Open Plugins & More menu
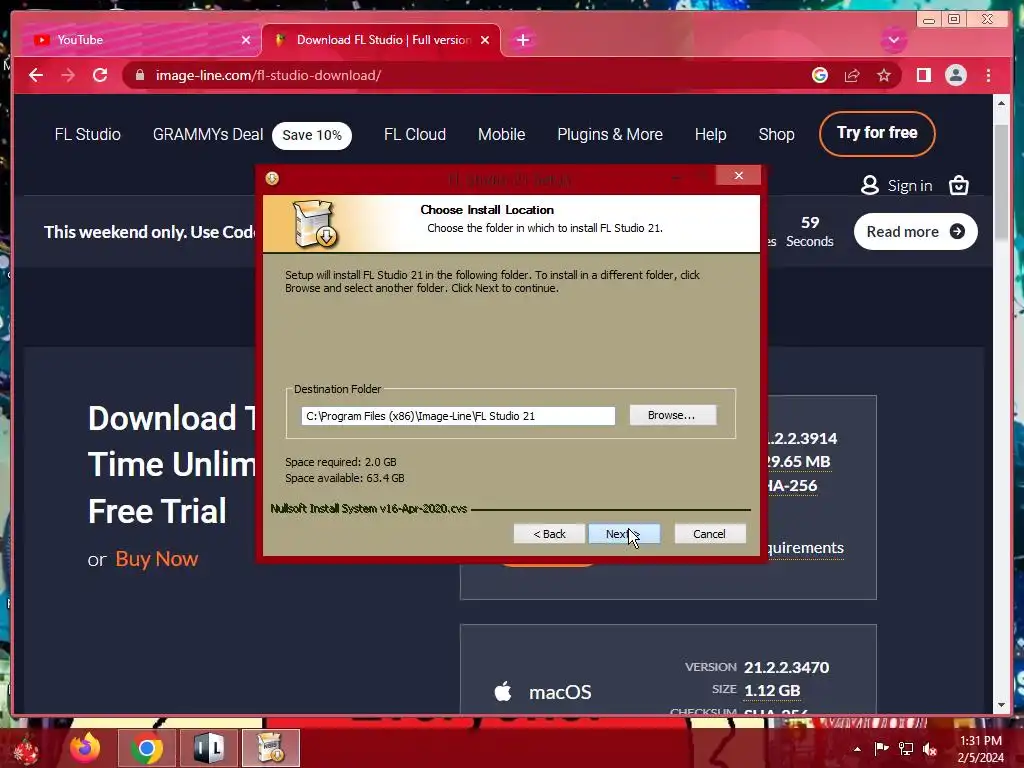 [609, 135]
